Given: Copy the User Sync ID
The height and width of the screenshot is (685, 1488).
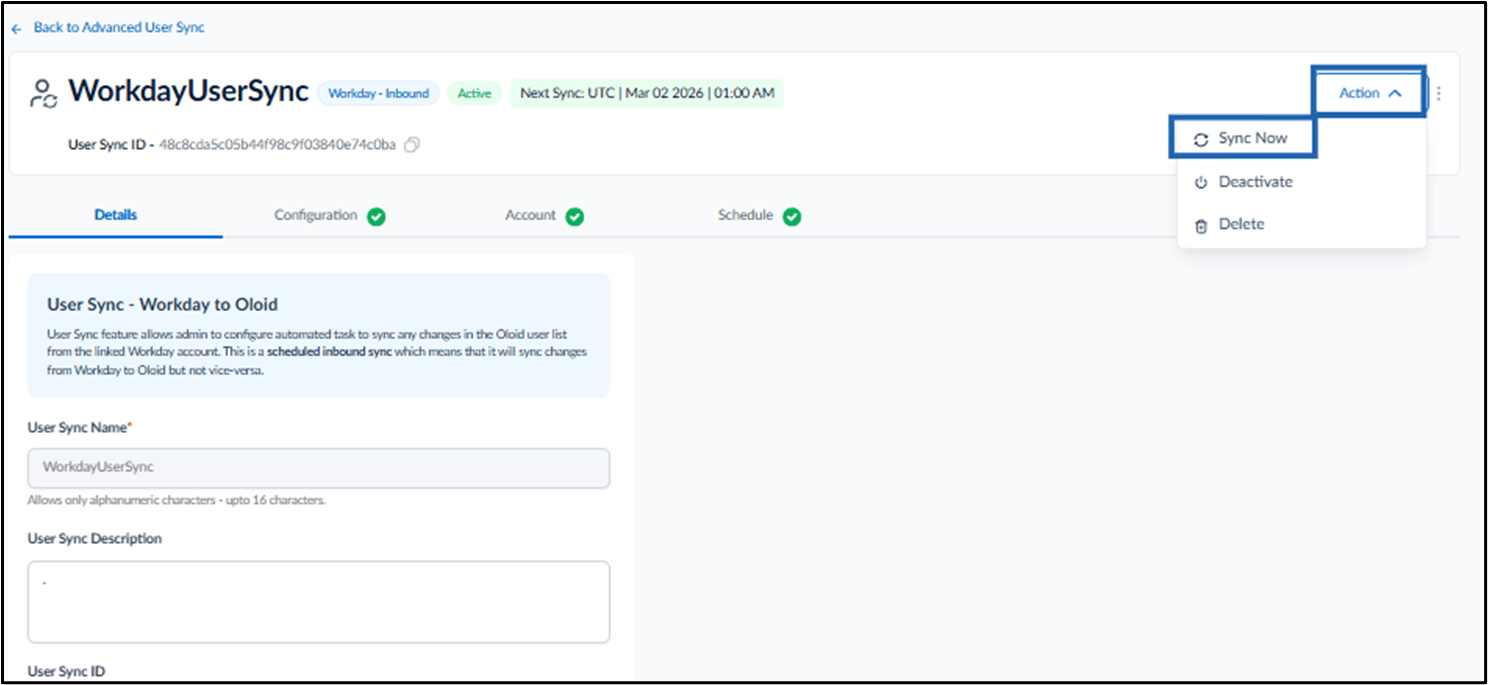Looking at the screenshot, I should (412, 145).
